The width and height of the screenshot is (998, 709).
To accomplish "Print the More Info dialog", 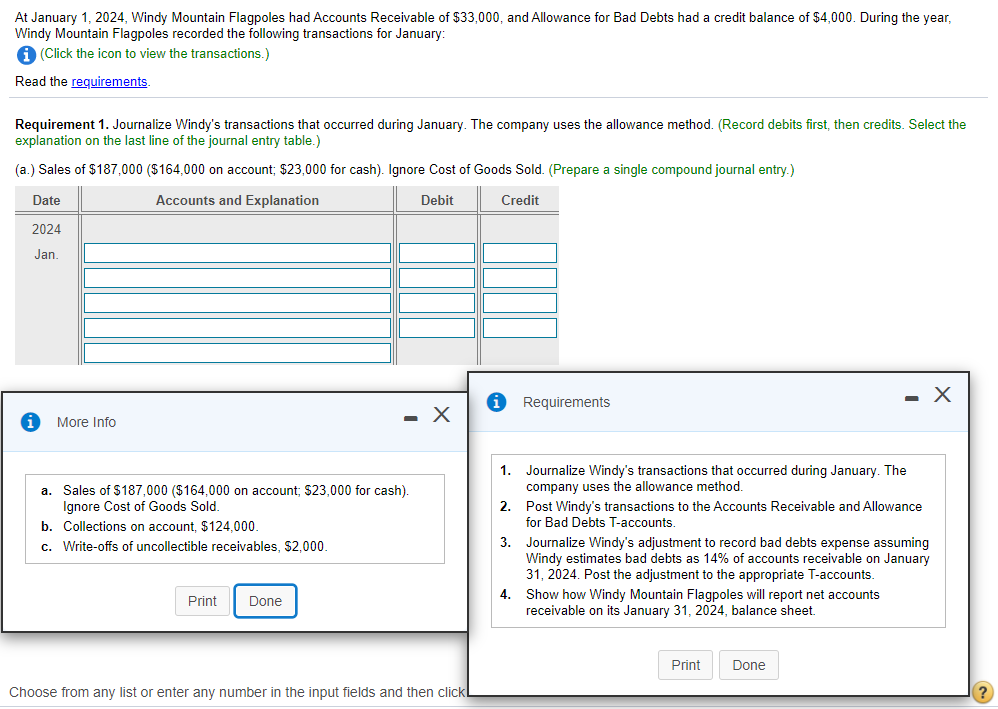I will [x=202, y=601].
